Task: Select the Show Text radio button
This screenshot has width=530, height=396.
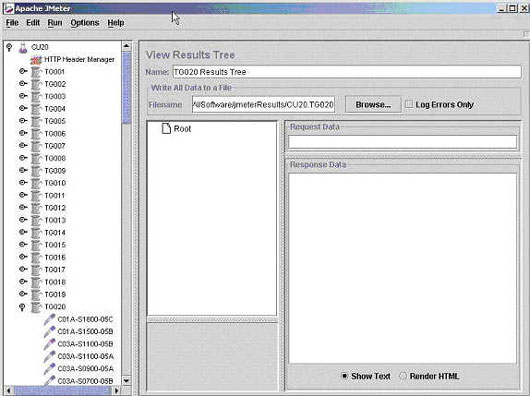Action: (344, 376)
